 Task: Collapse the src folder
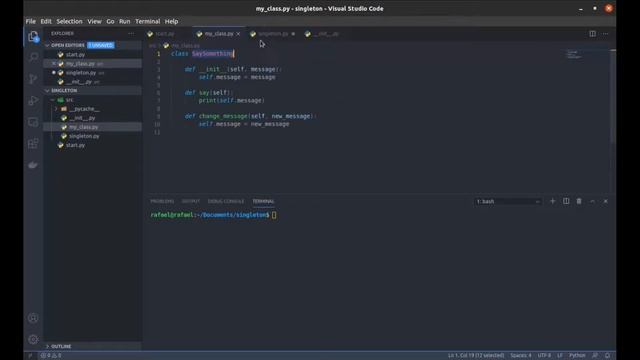53,100
